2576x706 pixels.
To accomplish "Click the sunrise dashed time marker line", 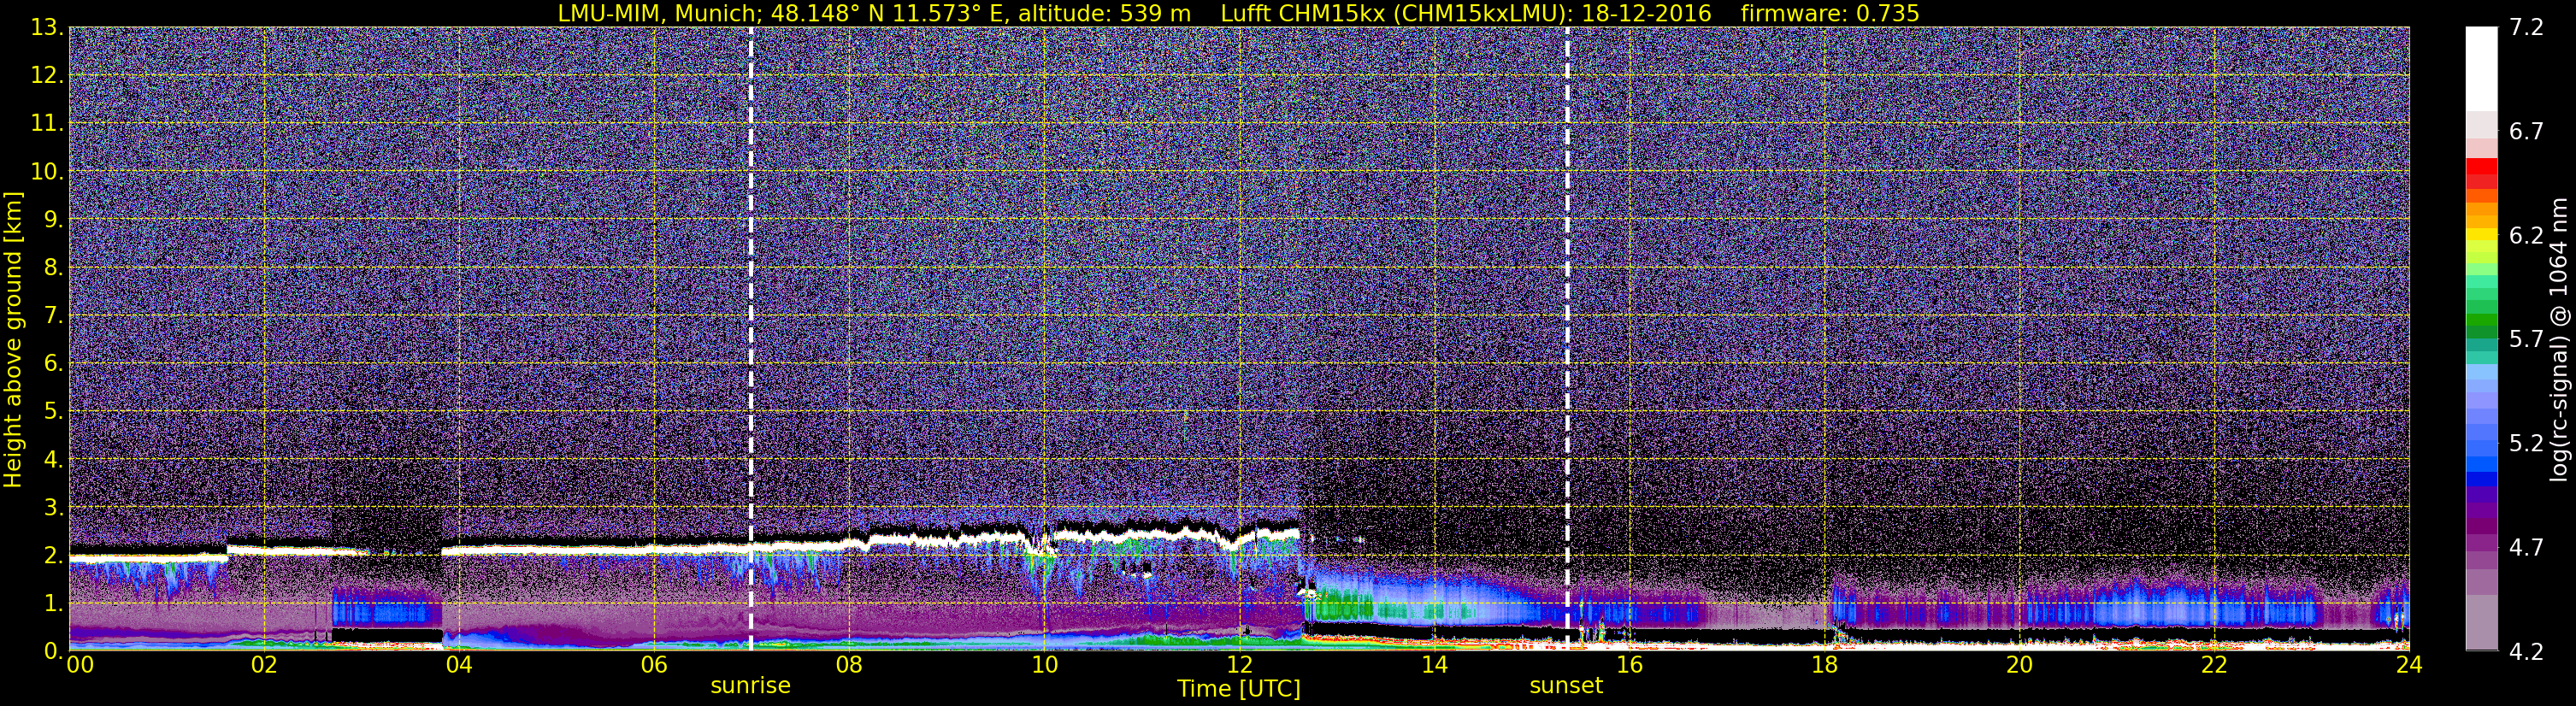I will point(750,338).
